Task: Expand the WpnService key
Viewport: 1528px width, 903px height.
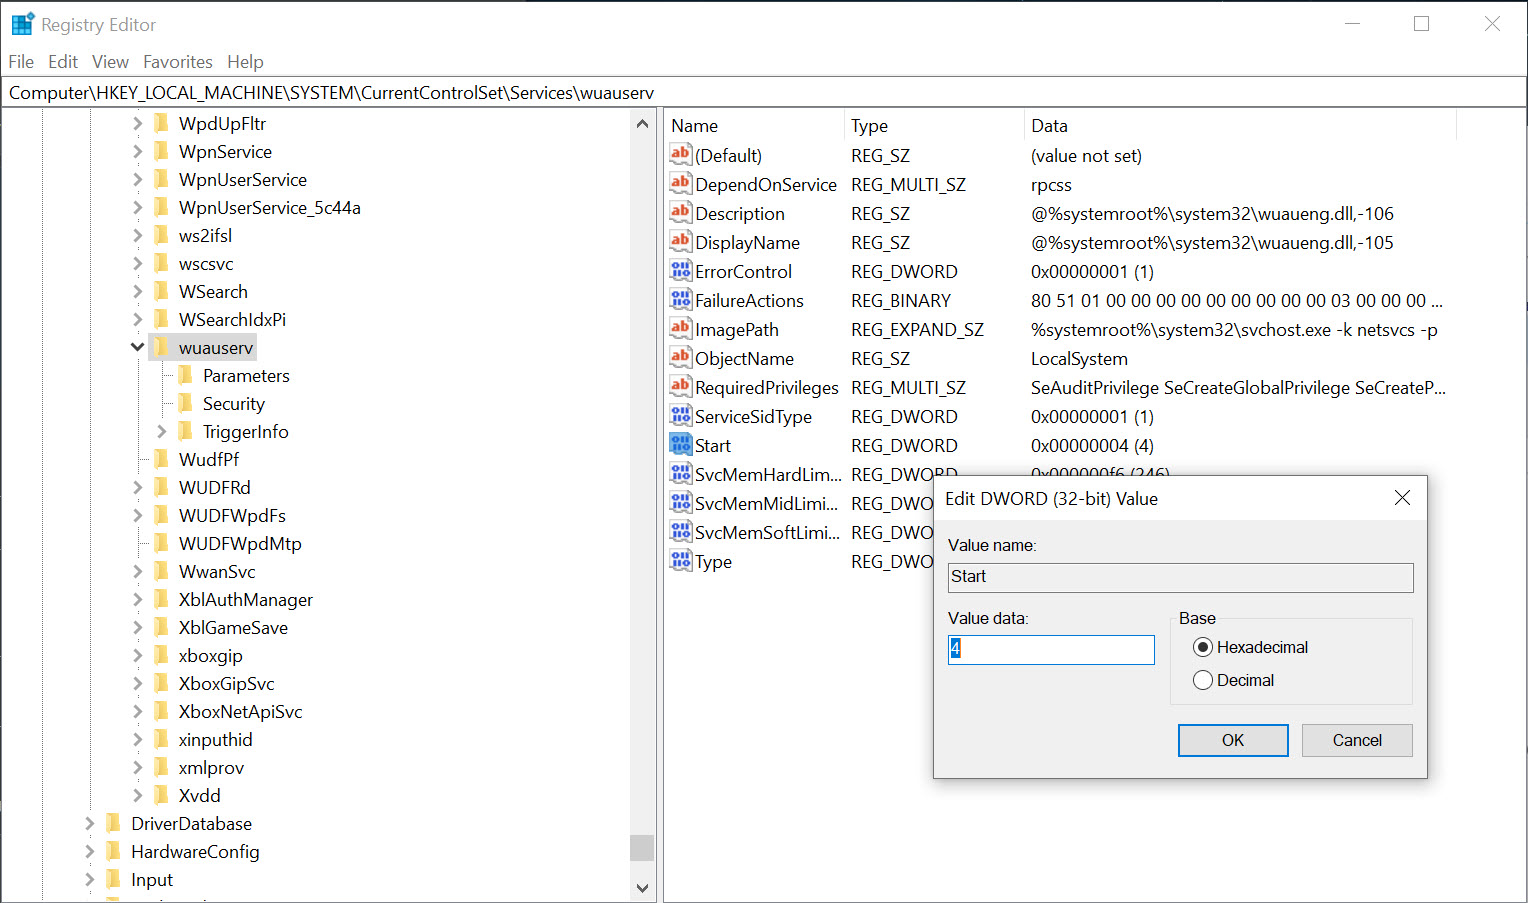Action: (x=137, y=151)
